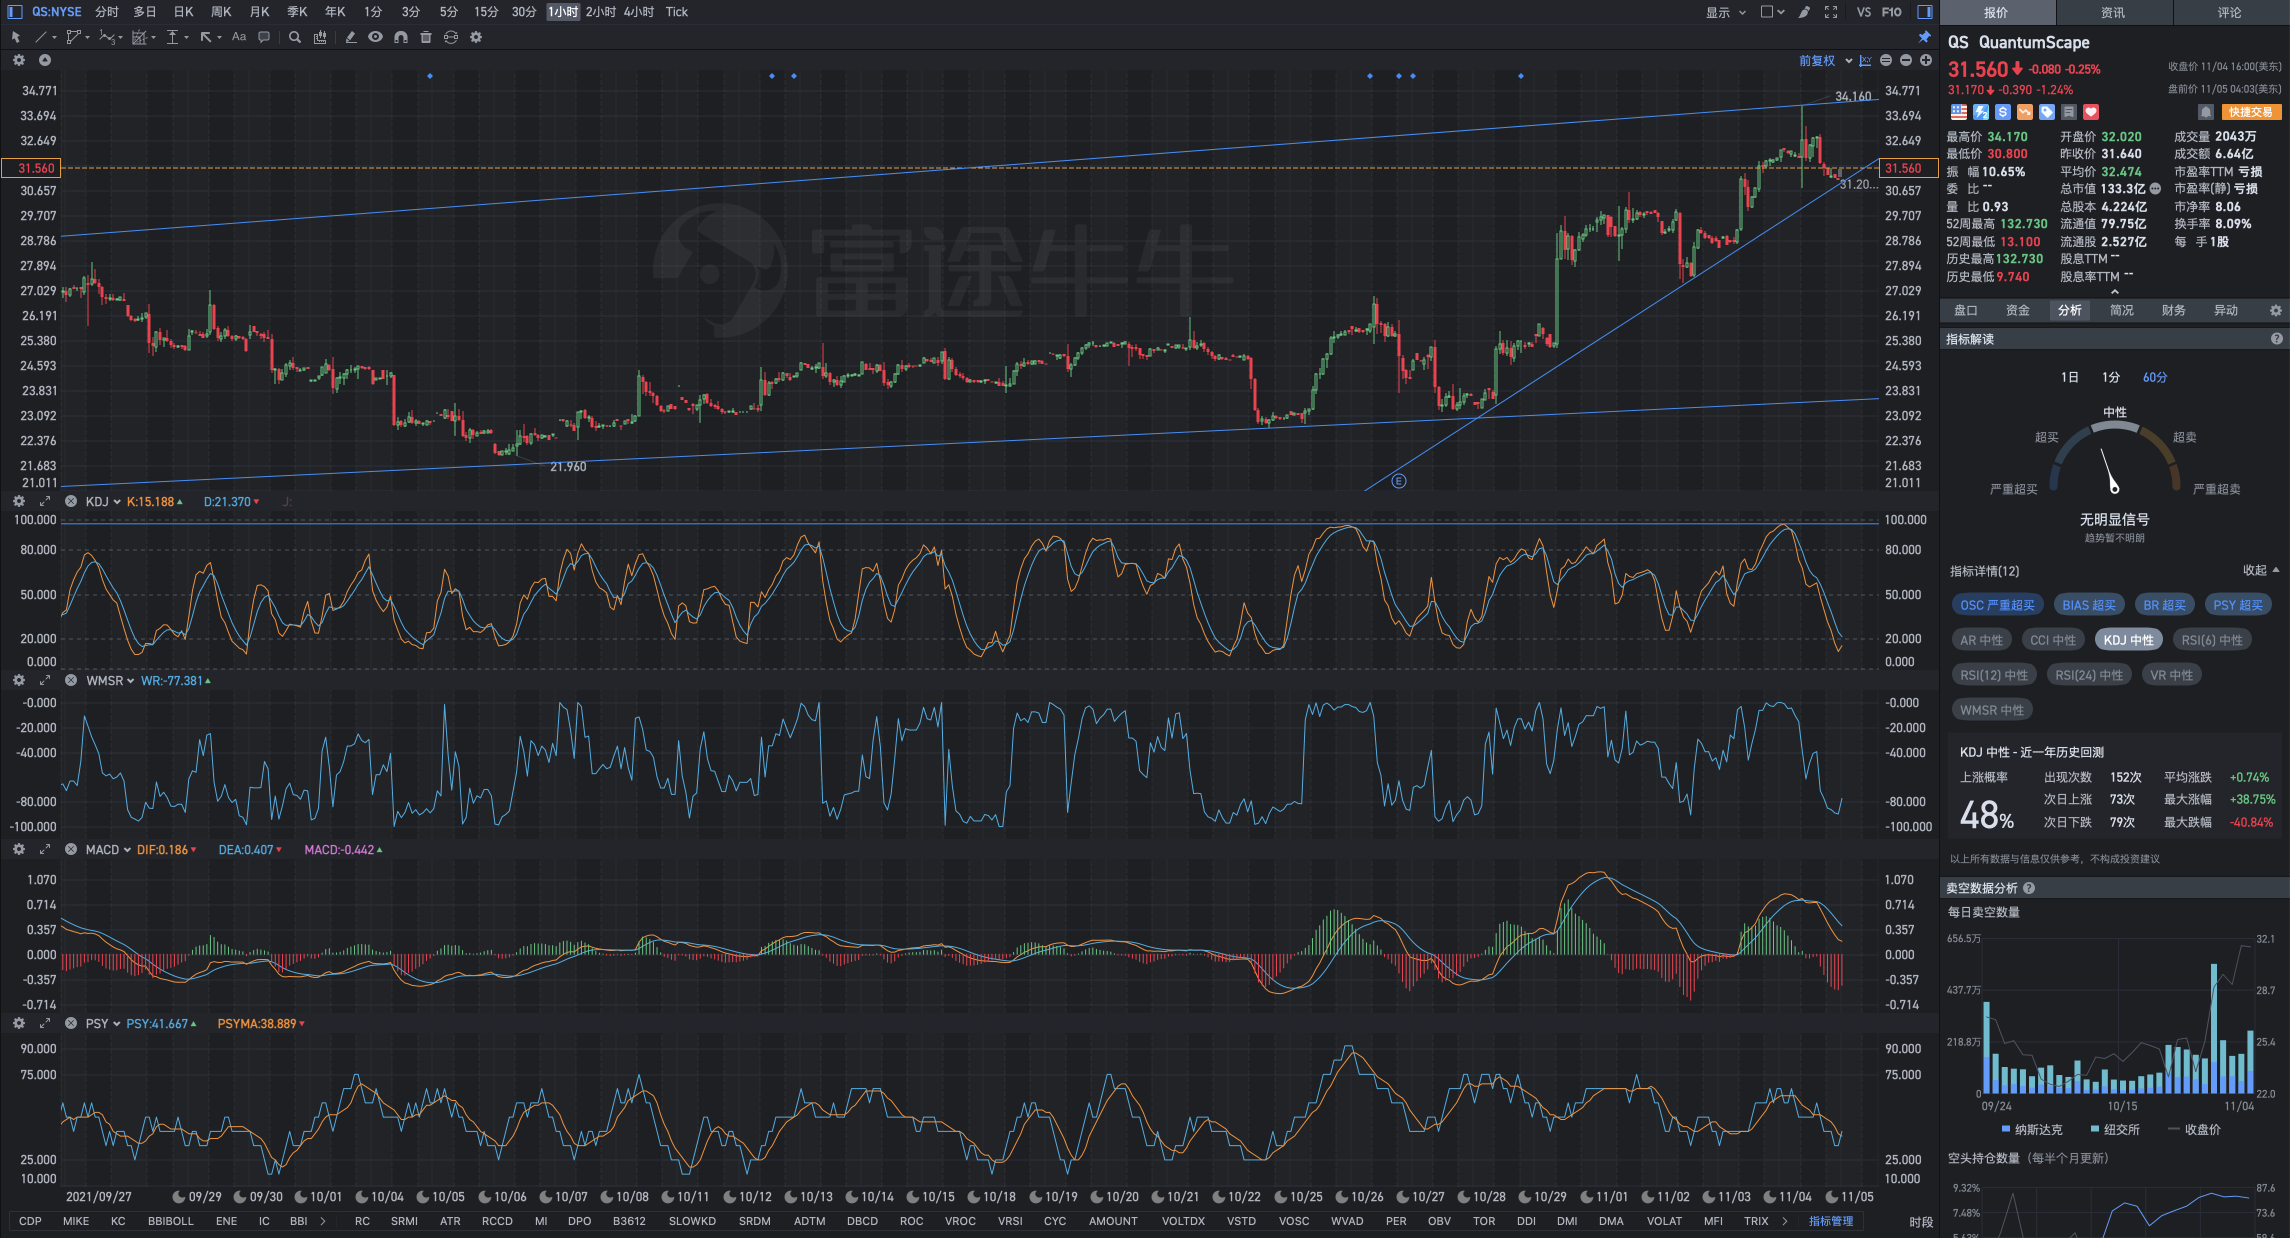Select the 4小时 timeframe
Viewport: 2290px width, 1238px height.
pyautogui.click(x=638, y=12)
